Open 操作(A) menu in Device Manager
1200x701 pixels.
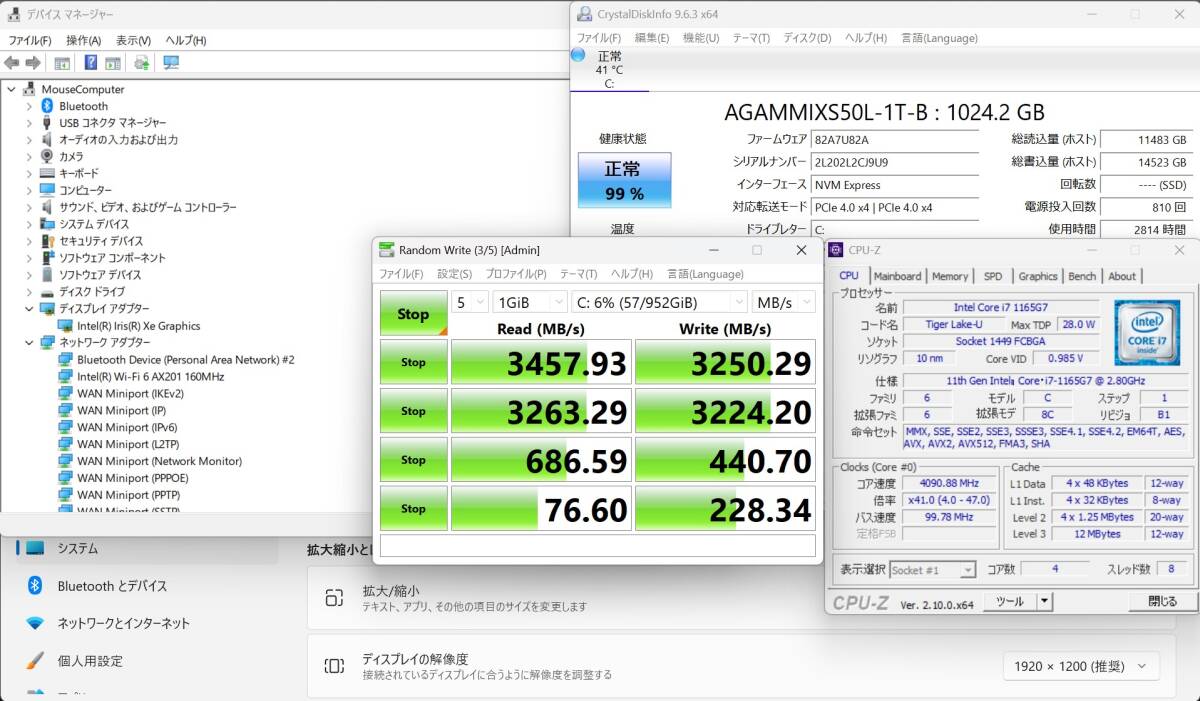point(83,40)
